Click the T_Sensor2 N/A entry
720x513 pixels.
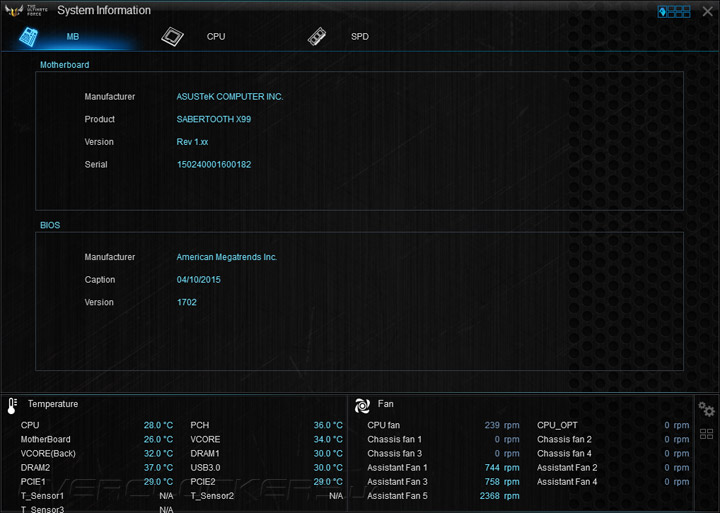[266, 496]
